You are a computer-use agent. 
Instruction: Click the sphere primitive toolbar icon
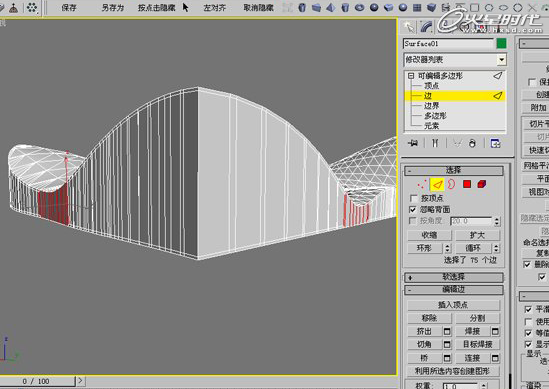pos(374,7)
